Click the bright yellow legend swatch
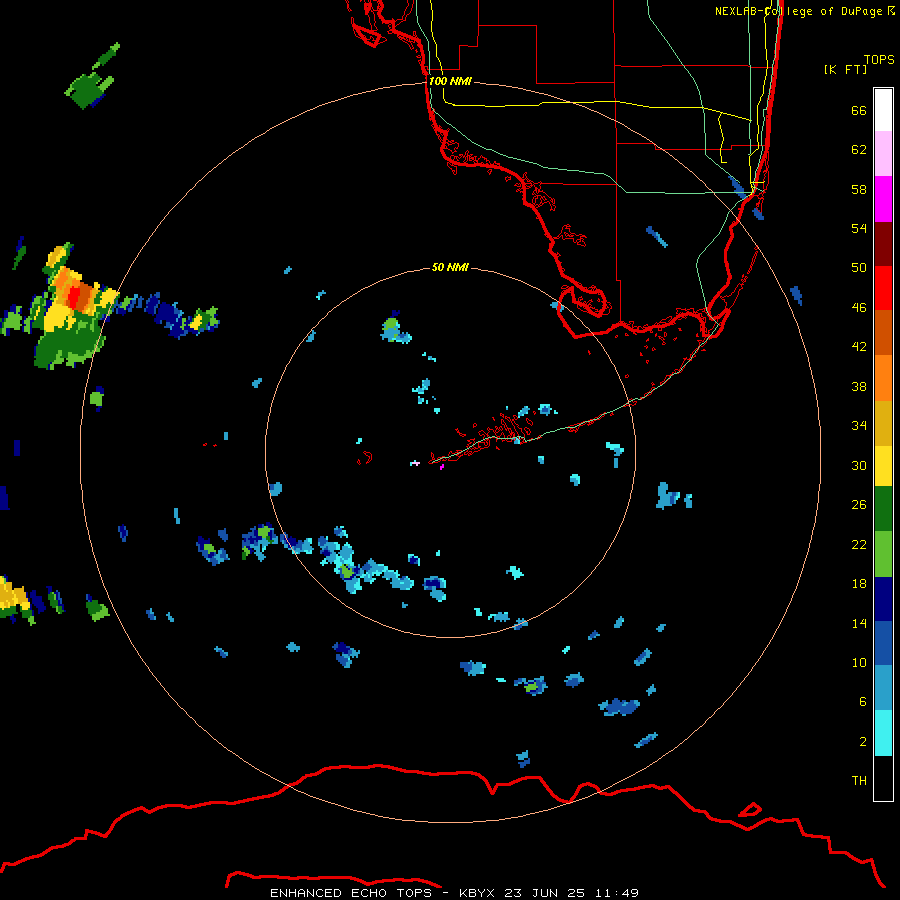Image resolution: width=900 pixels, height=900 pixels. point(883,465)
